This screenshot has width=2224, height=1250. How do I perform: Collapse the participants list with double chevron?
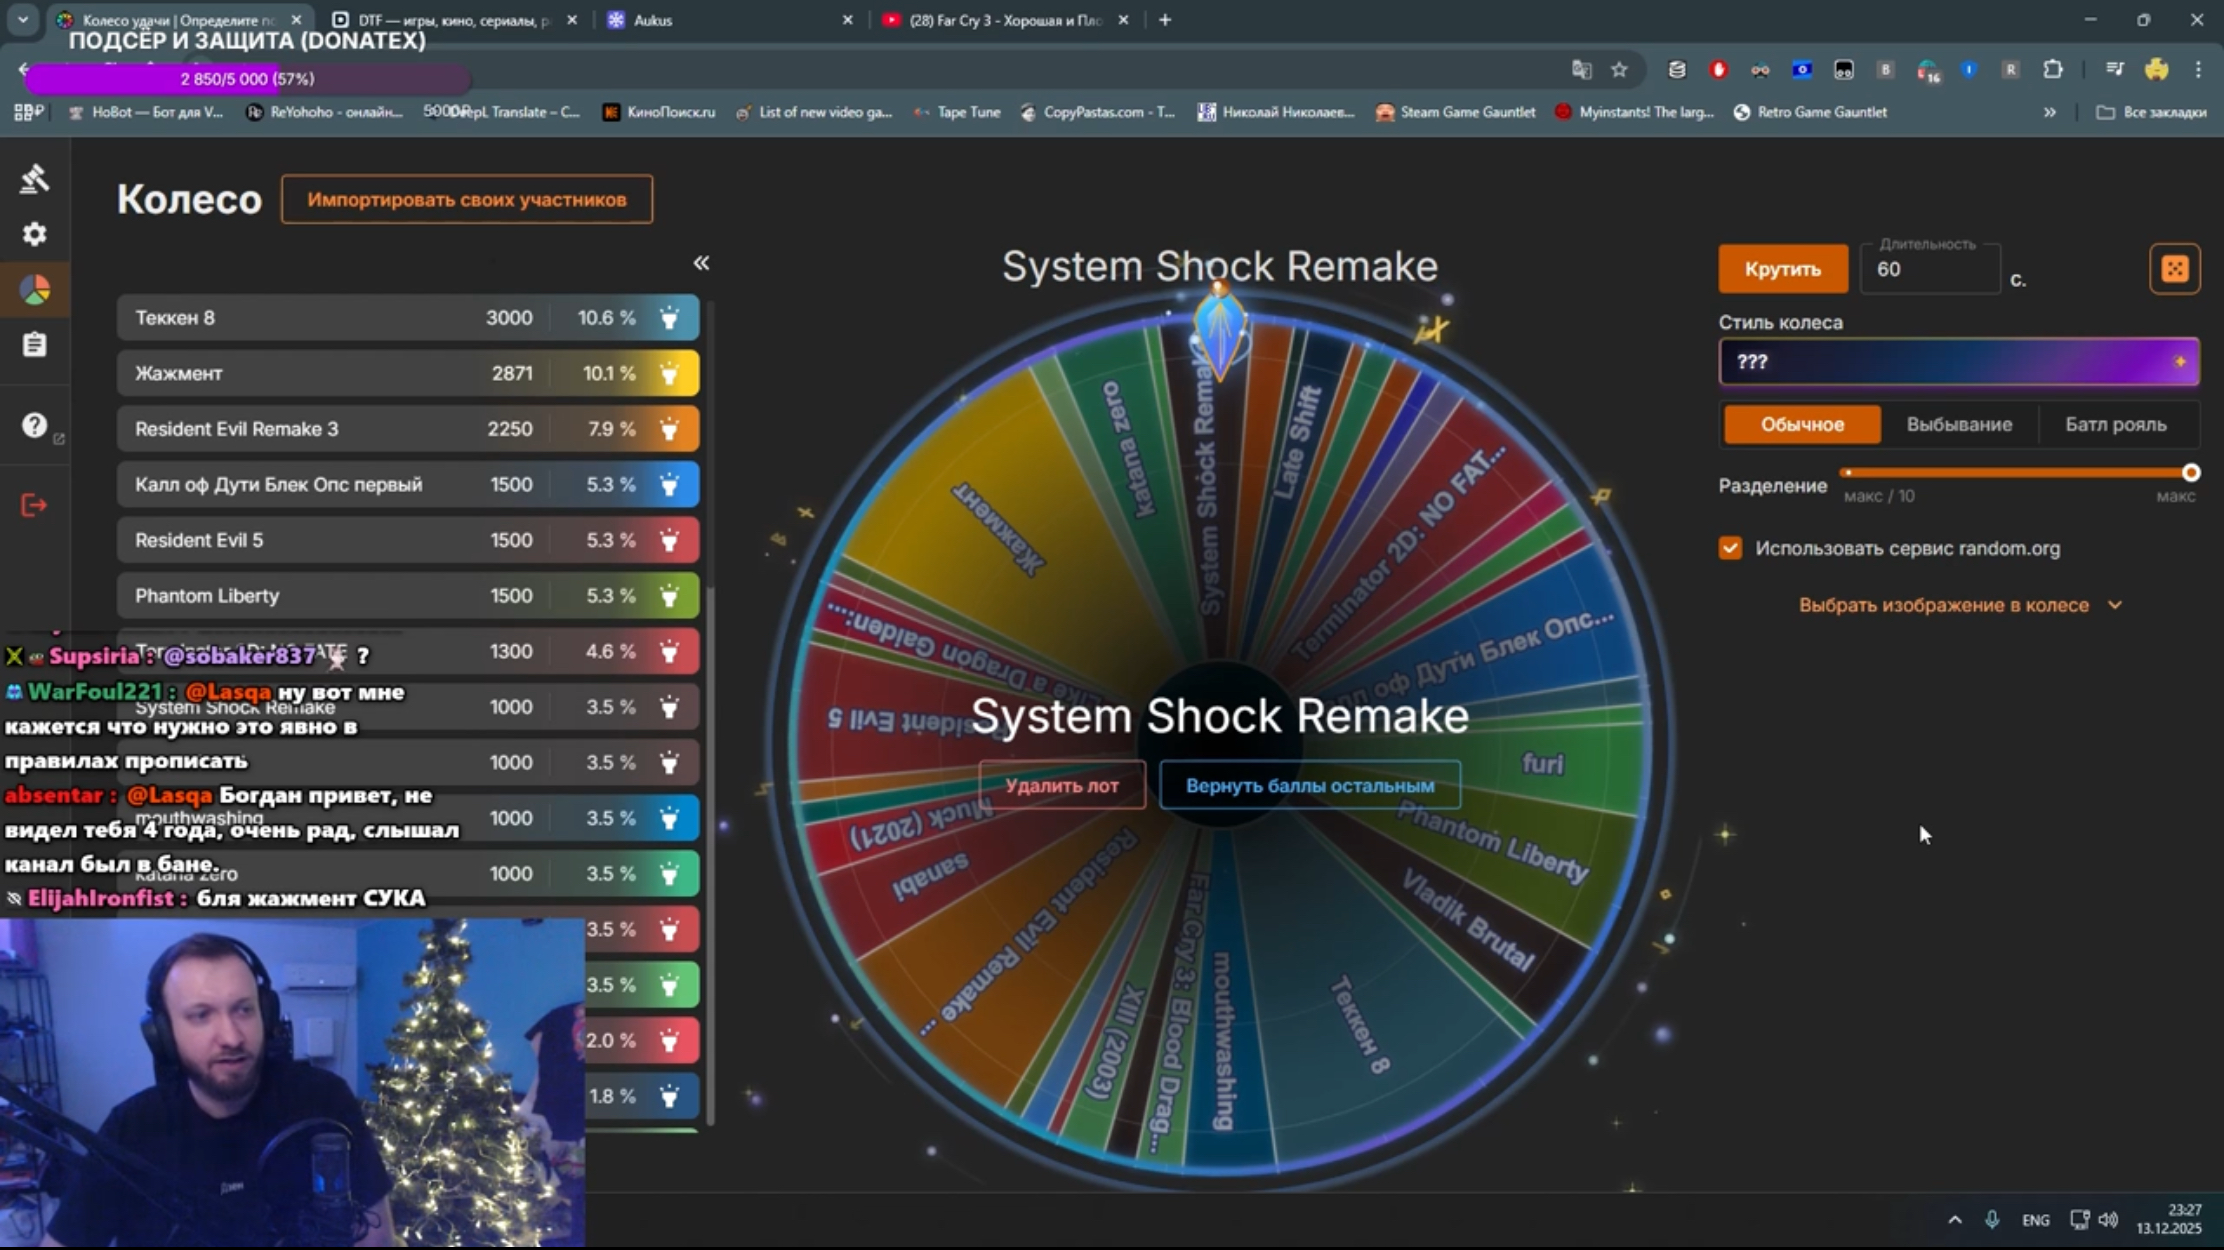click(x=701, y=263)
